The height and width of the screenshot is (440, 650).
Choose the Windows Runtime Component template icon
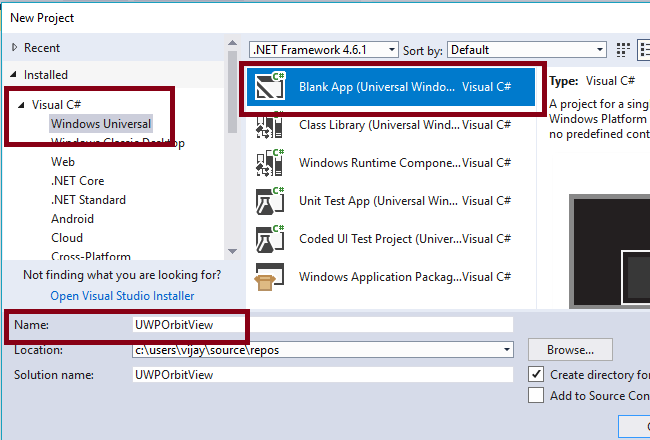tap(270, 163)
